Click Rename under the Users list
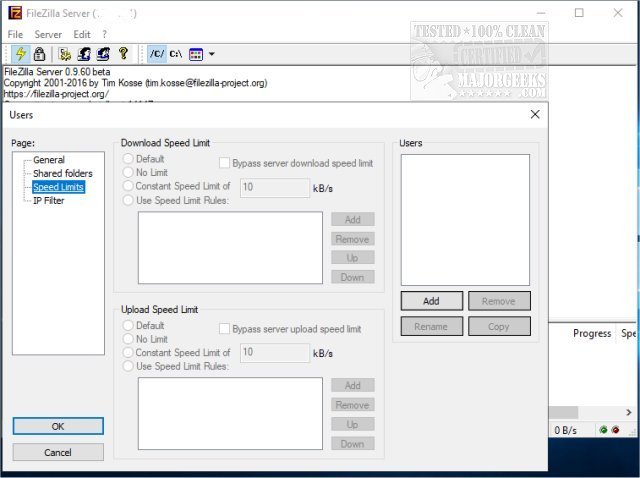The width and height of the screenshot is (640, 478). [x=431, y=326]
